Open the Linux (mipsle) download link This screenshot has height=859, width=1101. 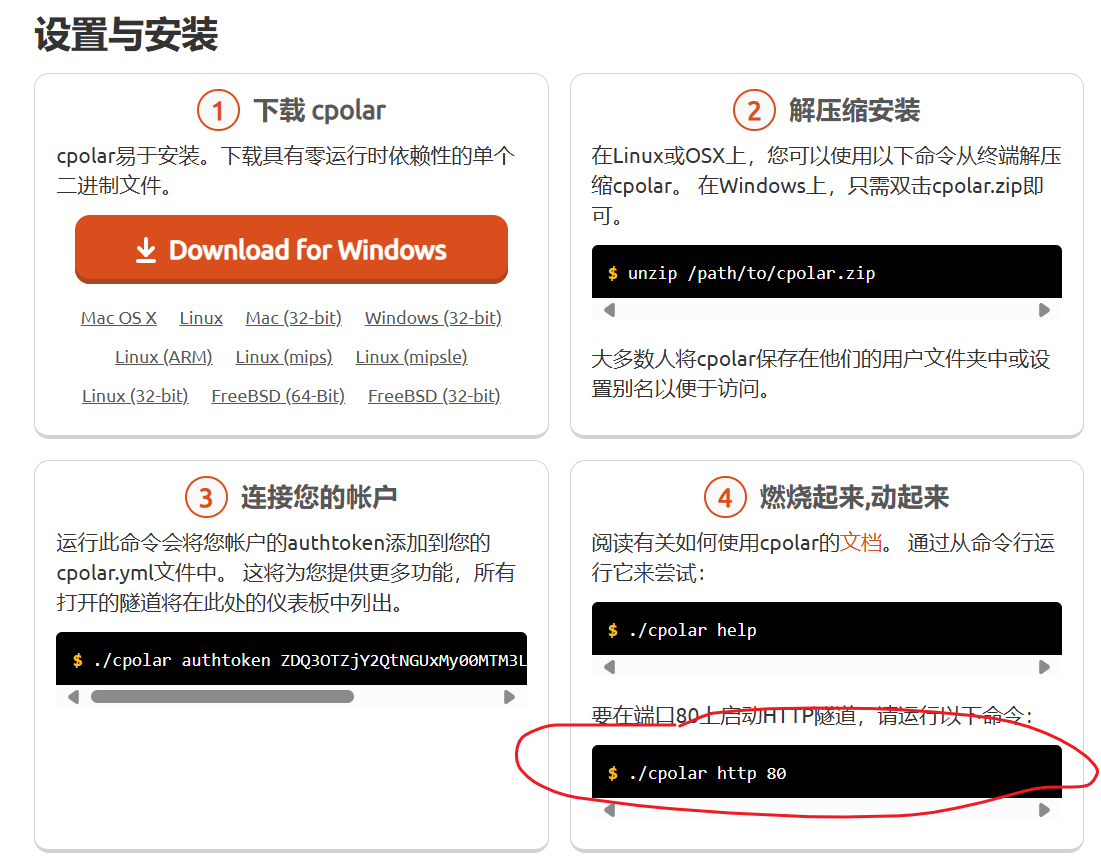click(412, 356)
